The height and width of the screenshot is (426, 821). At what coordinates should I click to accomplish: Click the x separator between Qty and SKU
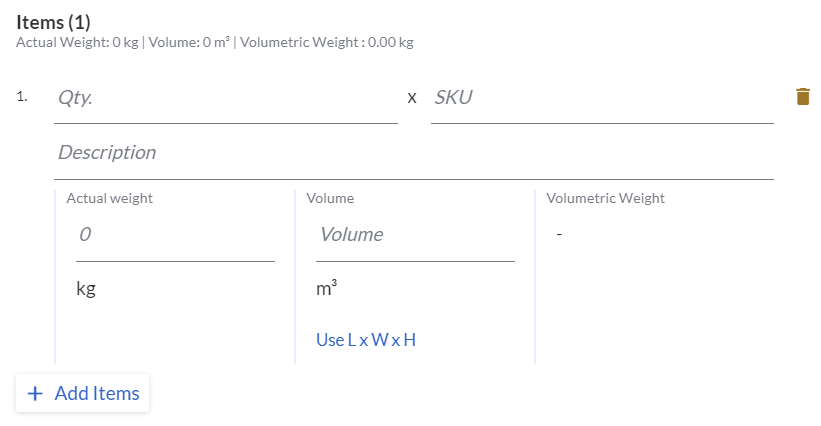(x=412, y=98)
